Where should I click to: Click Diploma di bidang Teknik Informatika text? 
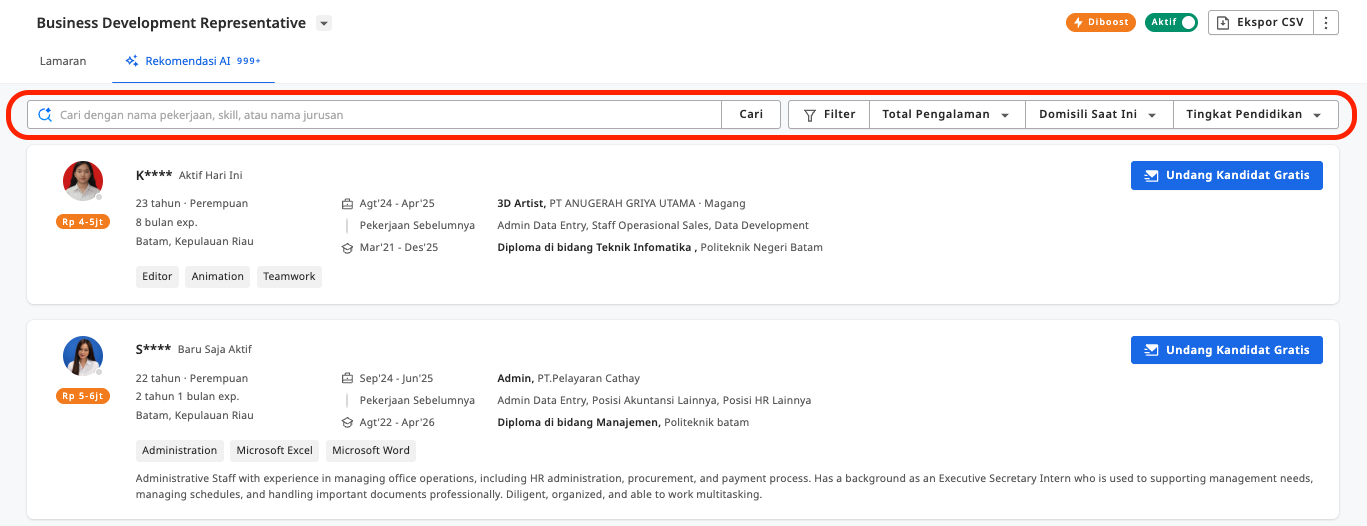[595, 247]
